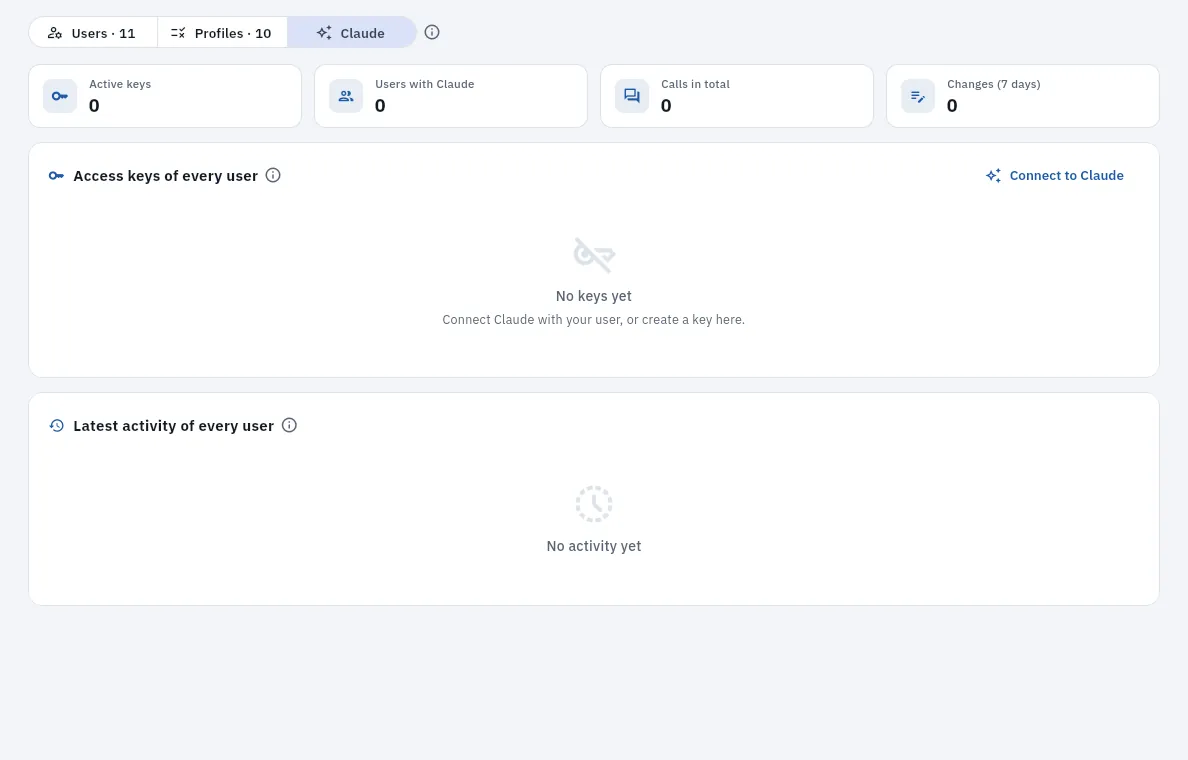Click info icon next to Latest activity heading

click(x=289, y=425)
